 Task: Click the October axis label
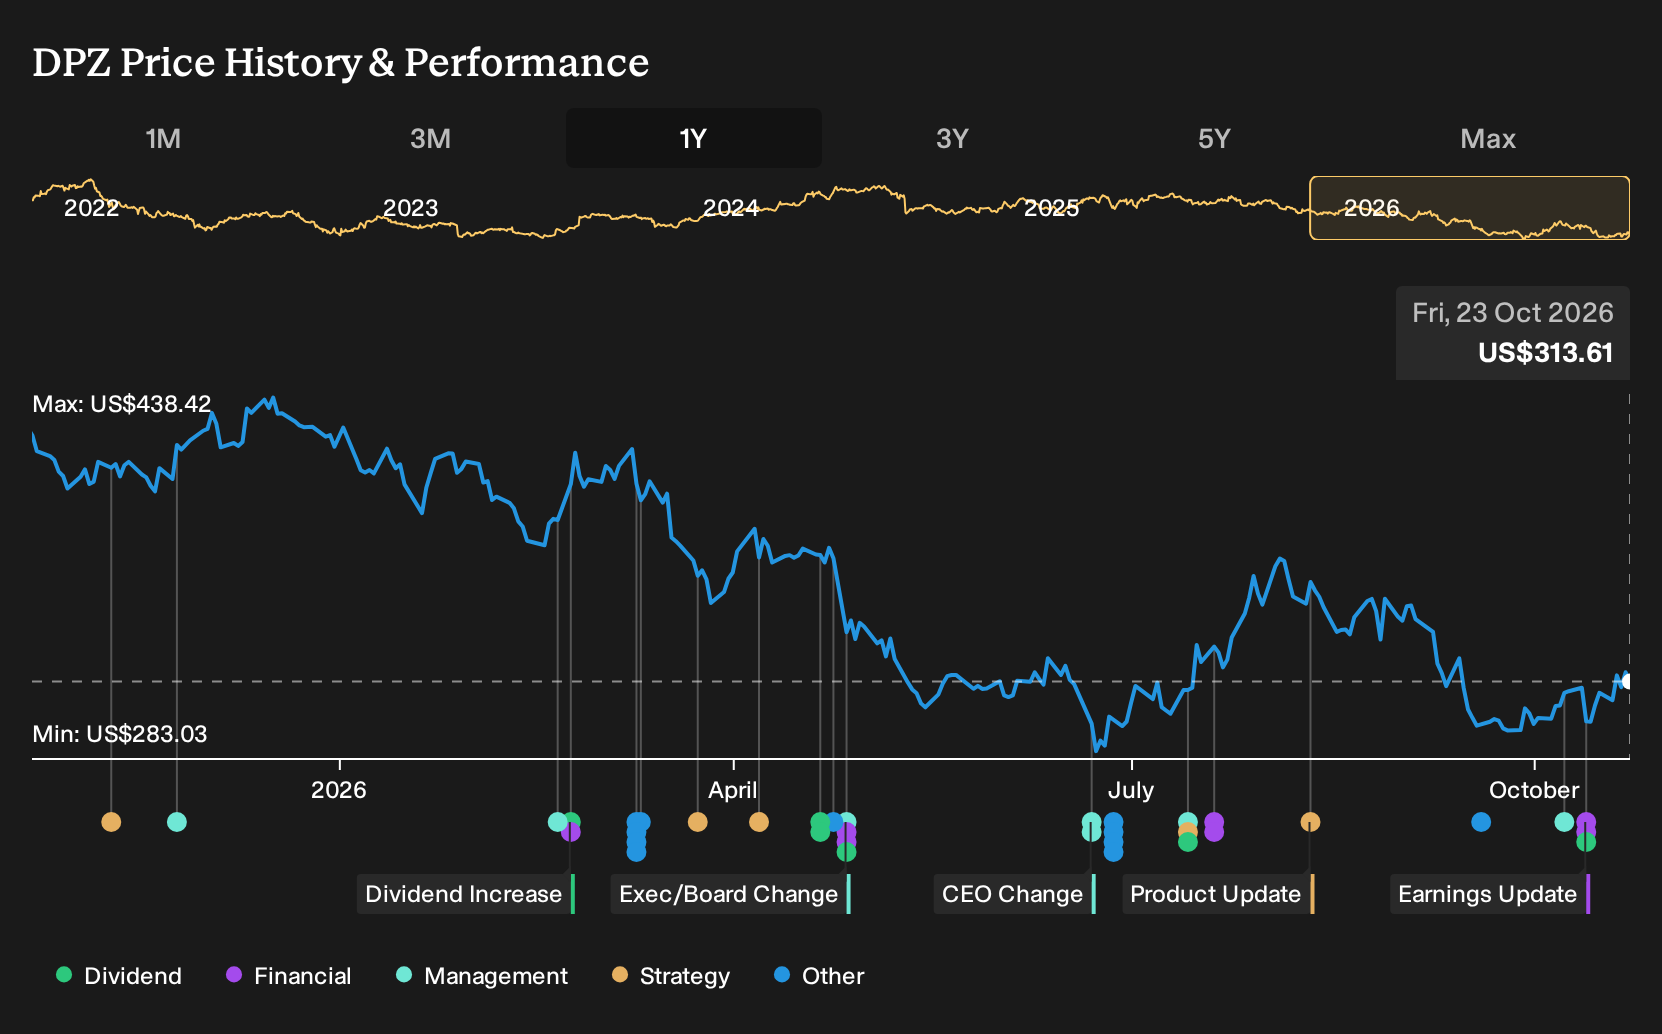[1534, 790]
